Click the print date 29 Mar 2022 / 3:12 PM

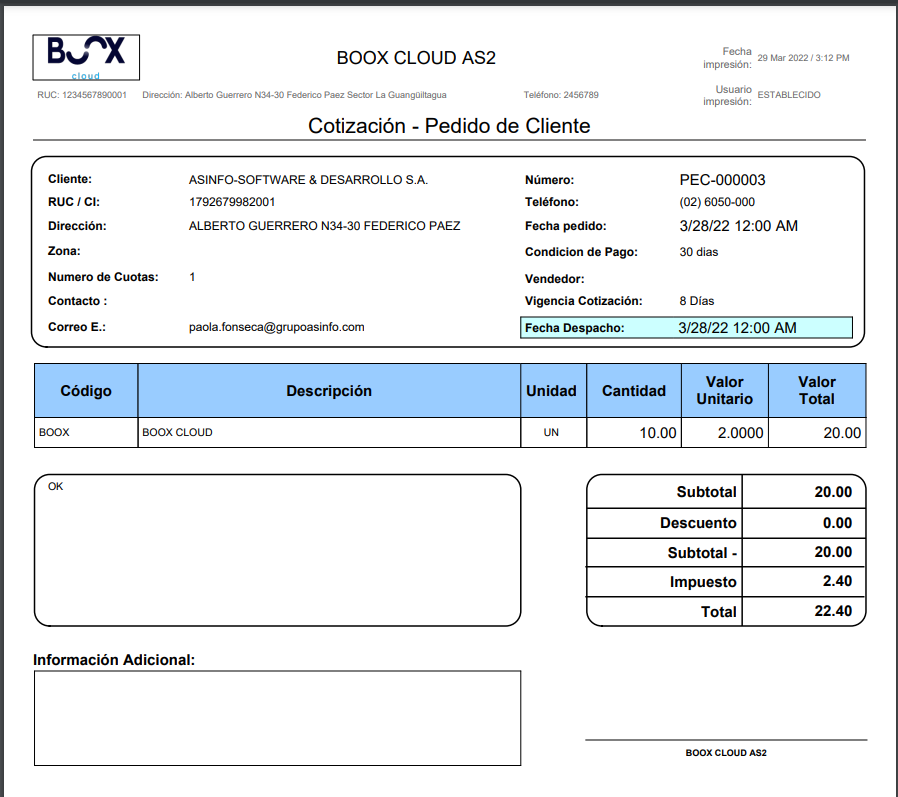(x=803, y=58)
